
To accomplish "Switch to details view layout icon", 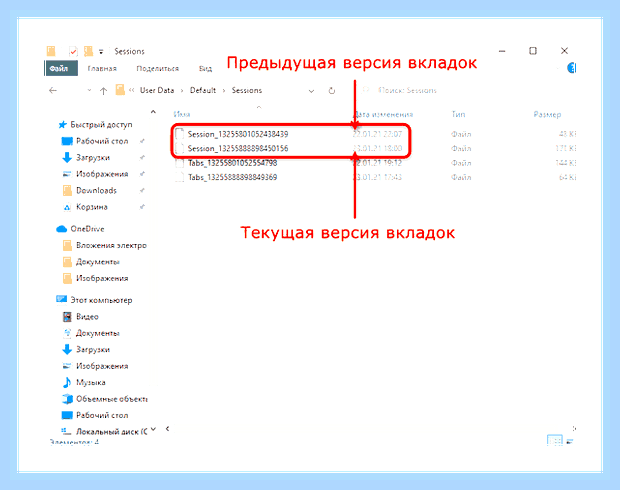I will tap(554, 441).
